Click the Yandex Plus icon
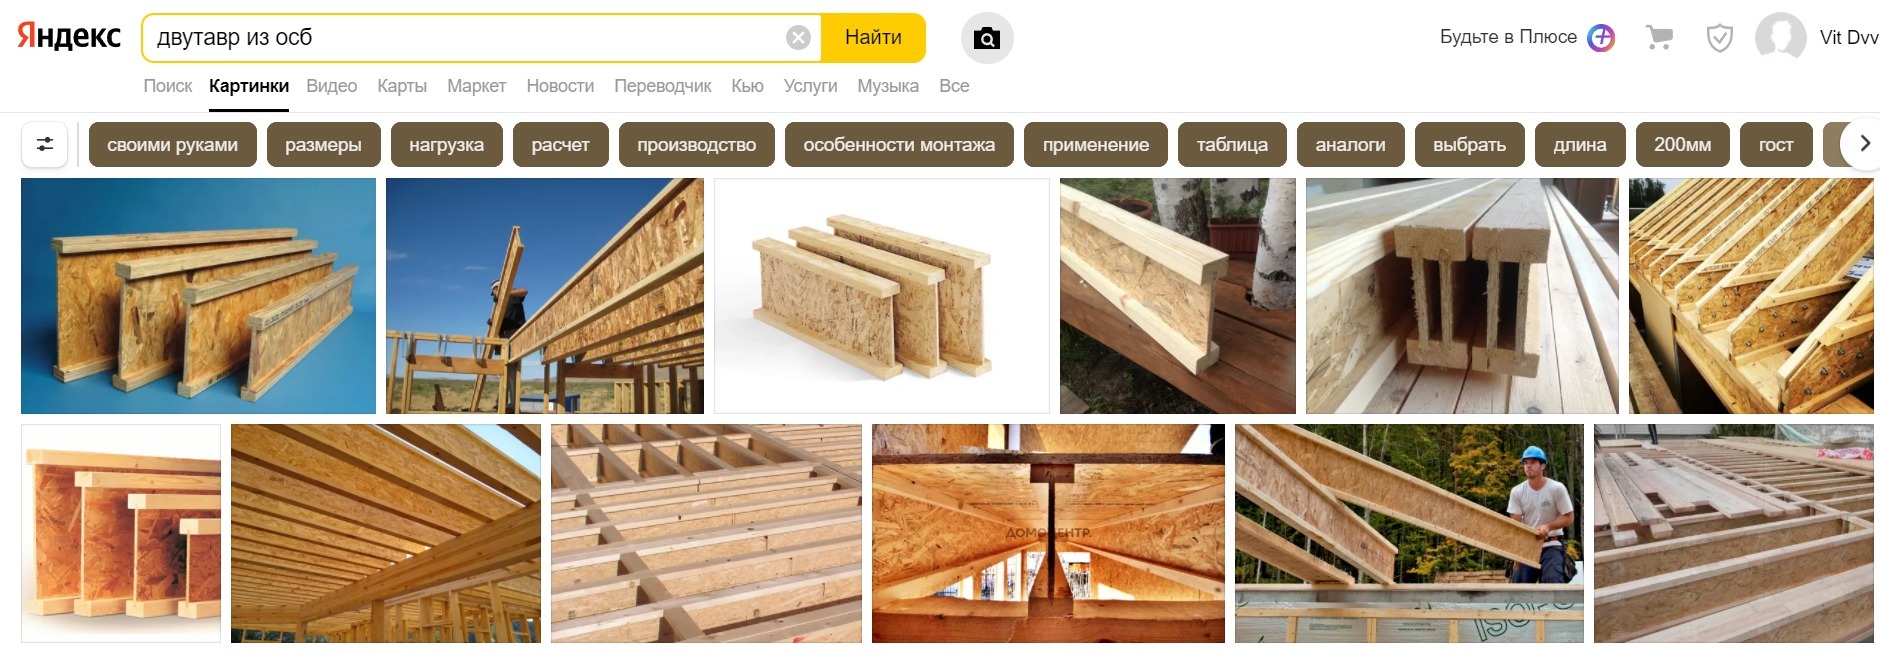1880x651 pixels. [x=1601, y=38]
